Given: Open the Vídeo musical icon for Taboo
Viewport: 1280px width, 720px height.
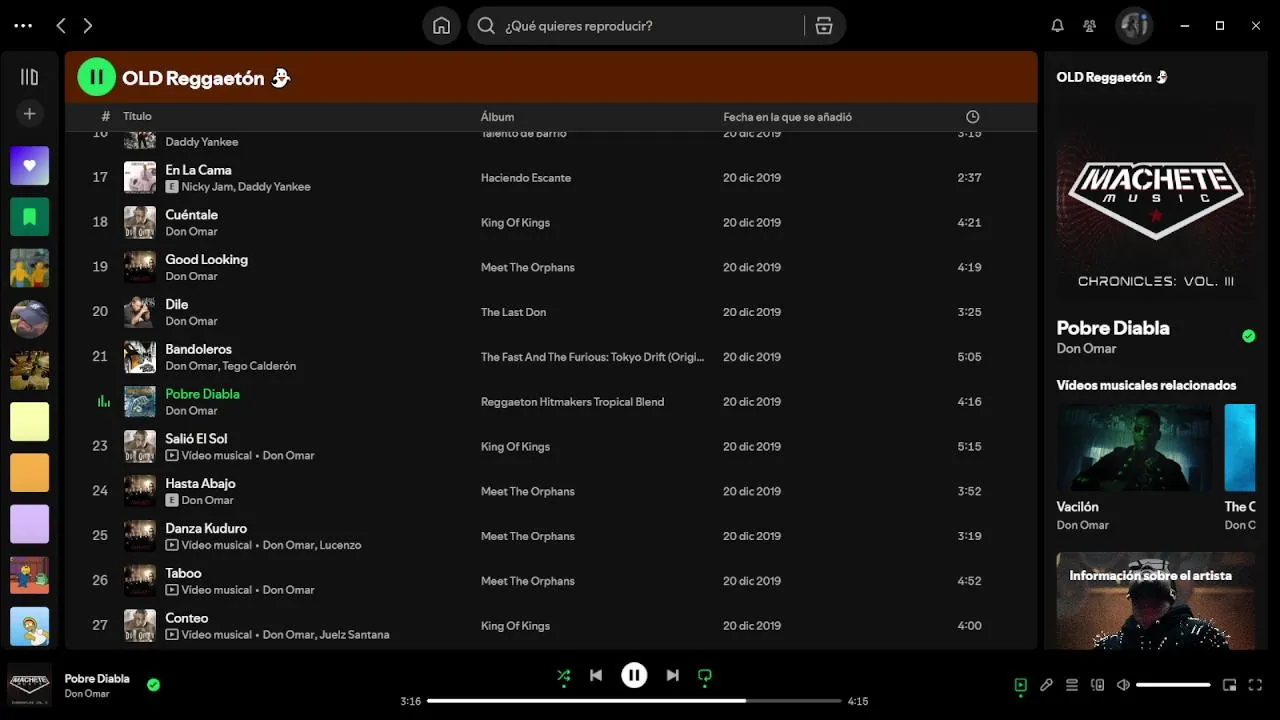Looking at the screenshot, I should [172, 590].
